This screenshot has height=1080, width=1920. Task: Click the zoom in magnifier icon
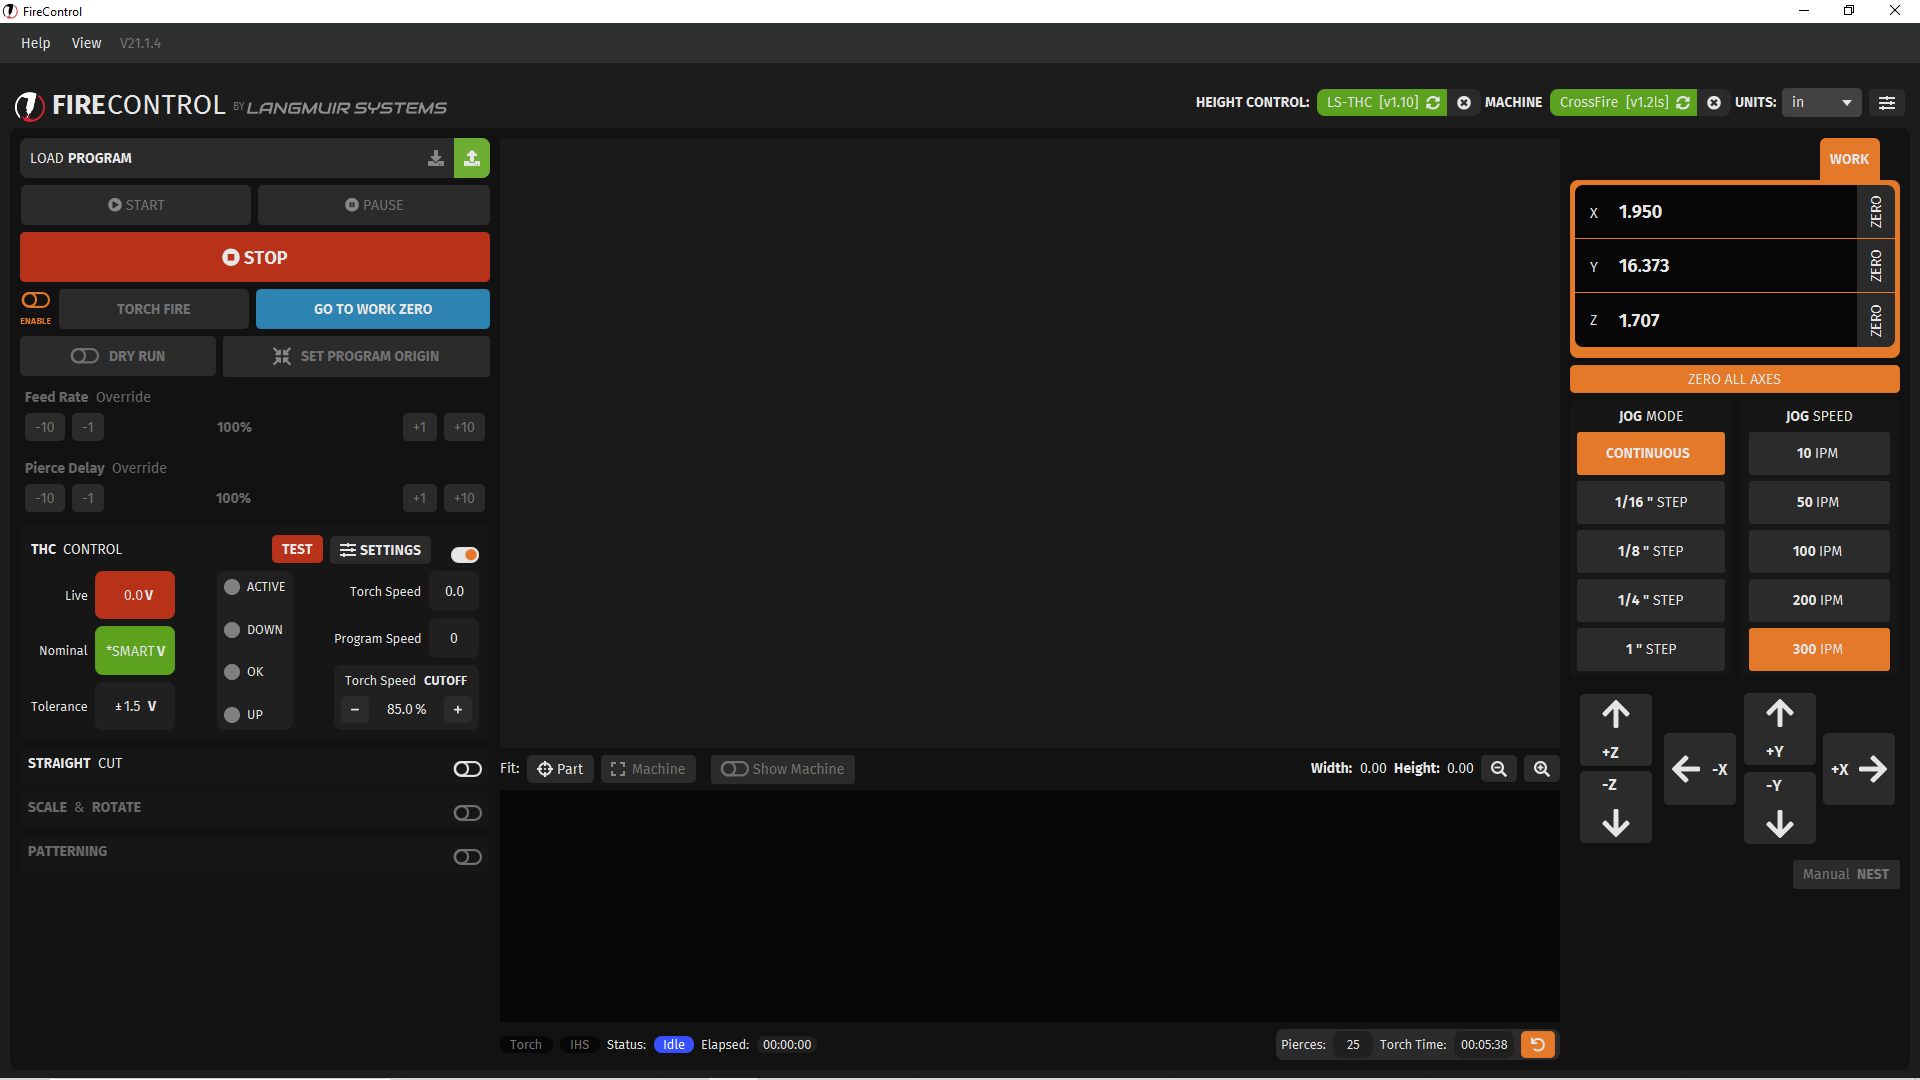coord(1541,769)
